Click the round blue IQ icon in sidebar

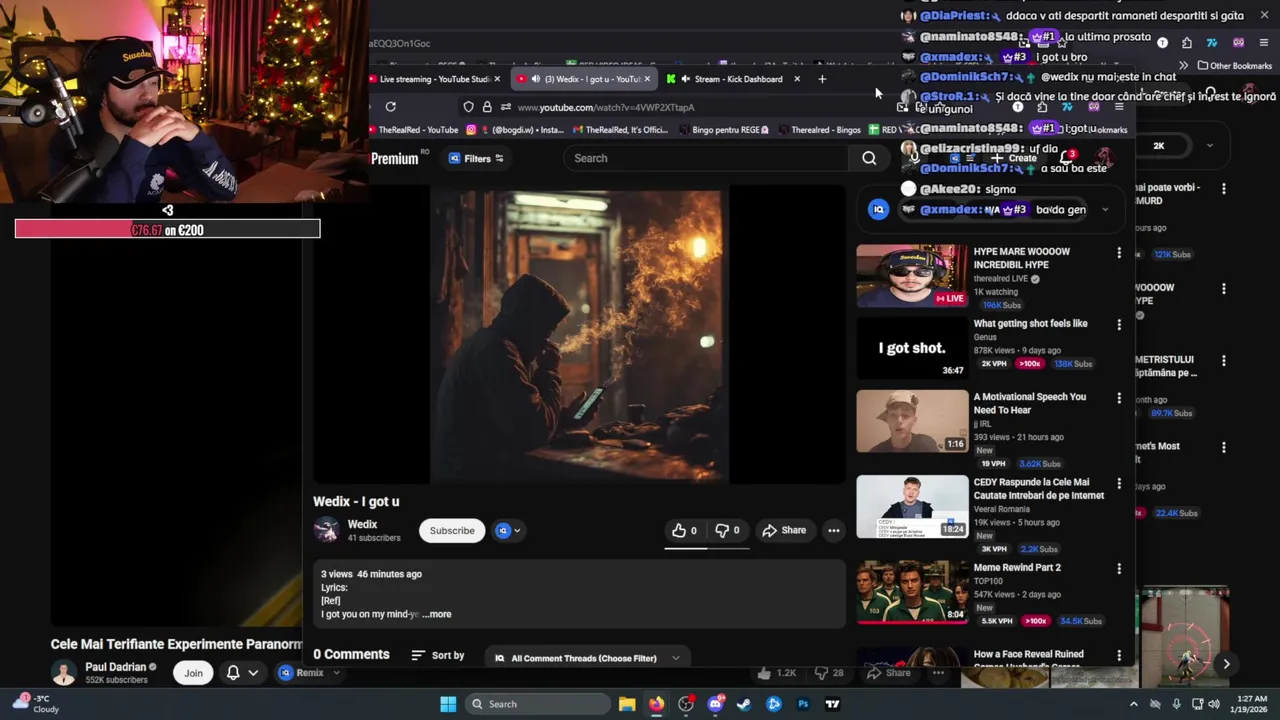[x=878, y=209]
